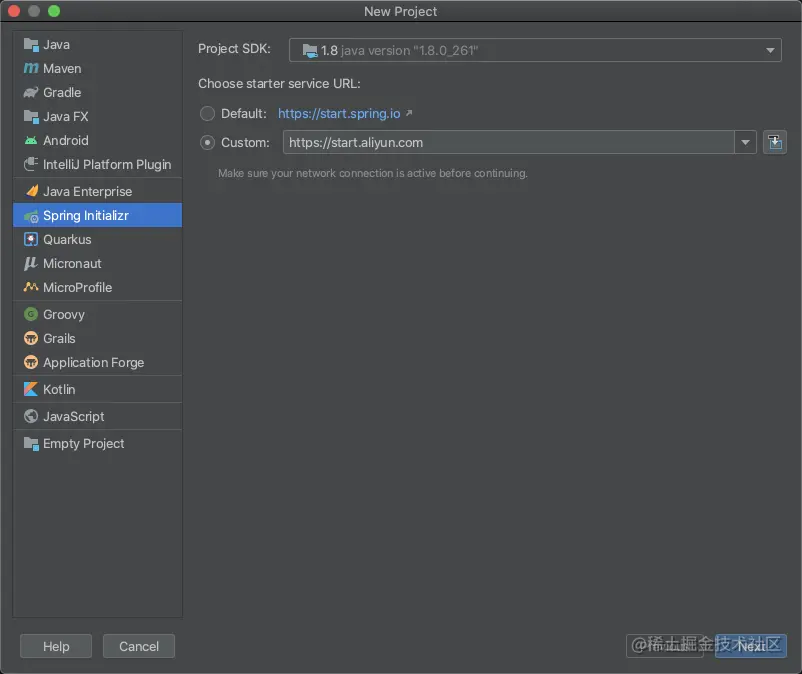
Task: Click the Previous button left of Next
Action: (x=665, y=646)
